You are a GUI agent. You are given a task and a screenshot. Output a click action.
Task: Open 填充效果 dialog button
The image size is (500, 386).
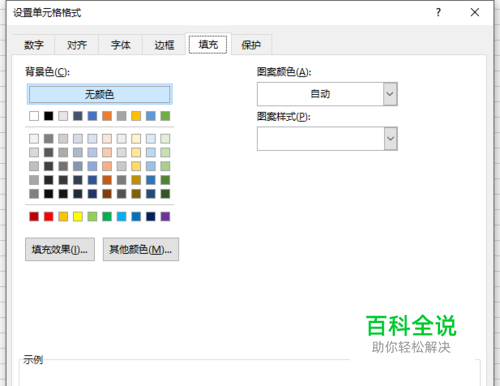tap(60, 249)
